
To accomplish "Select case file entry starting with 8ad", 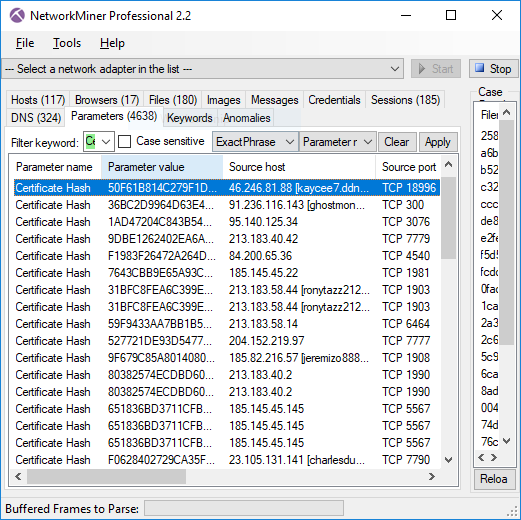I will [489, 390].
